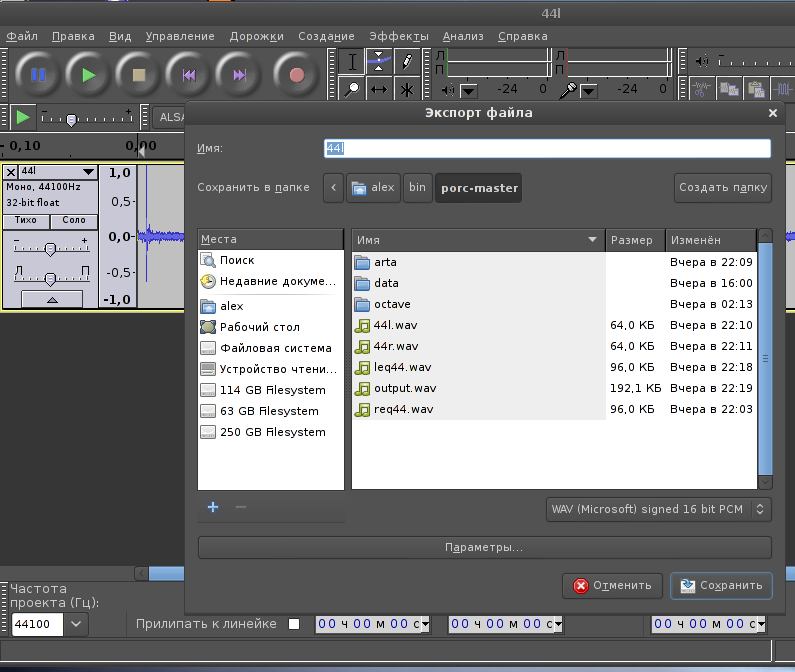Adjust the playback speed slider
Viewport: 795px width, 672px height.
(x=71, y=120)
